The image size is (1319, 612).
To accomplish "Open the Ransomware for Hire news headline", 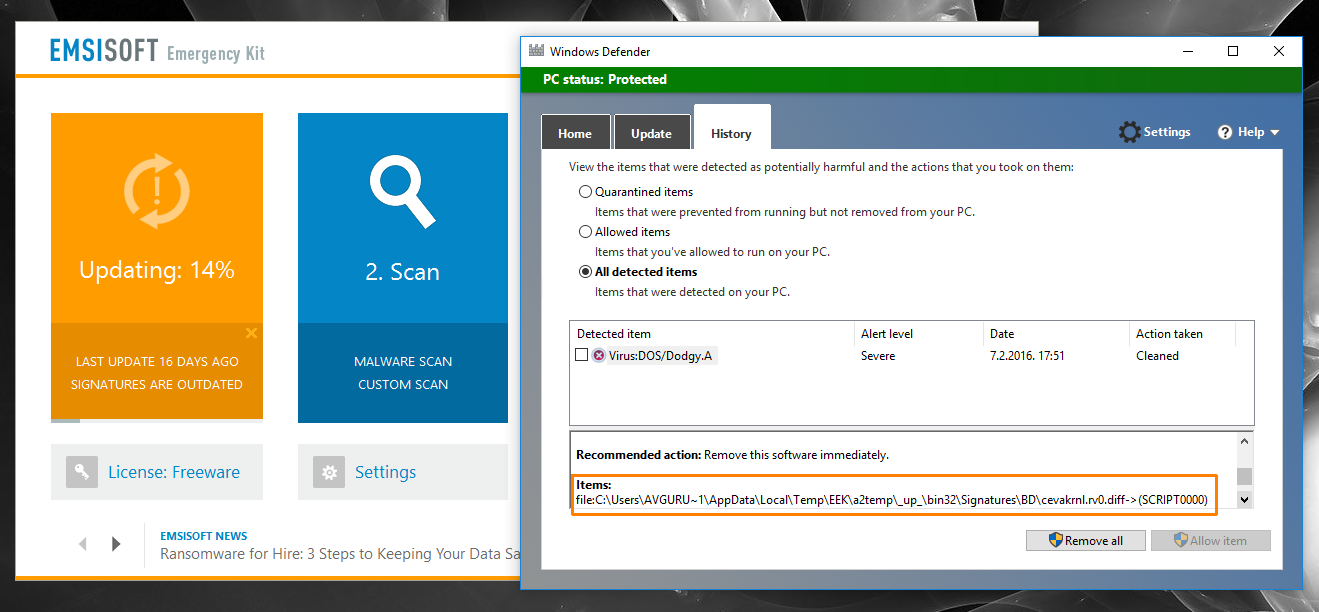I will point(341,554).
